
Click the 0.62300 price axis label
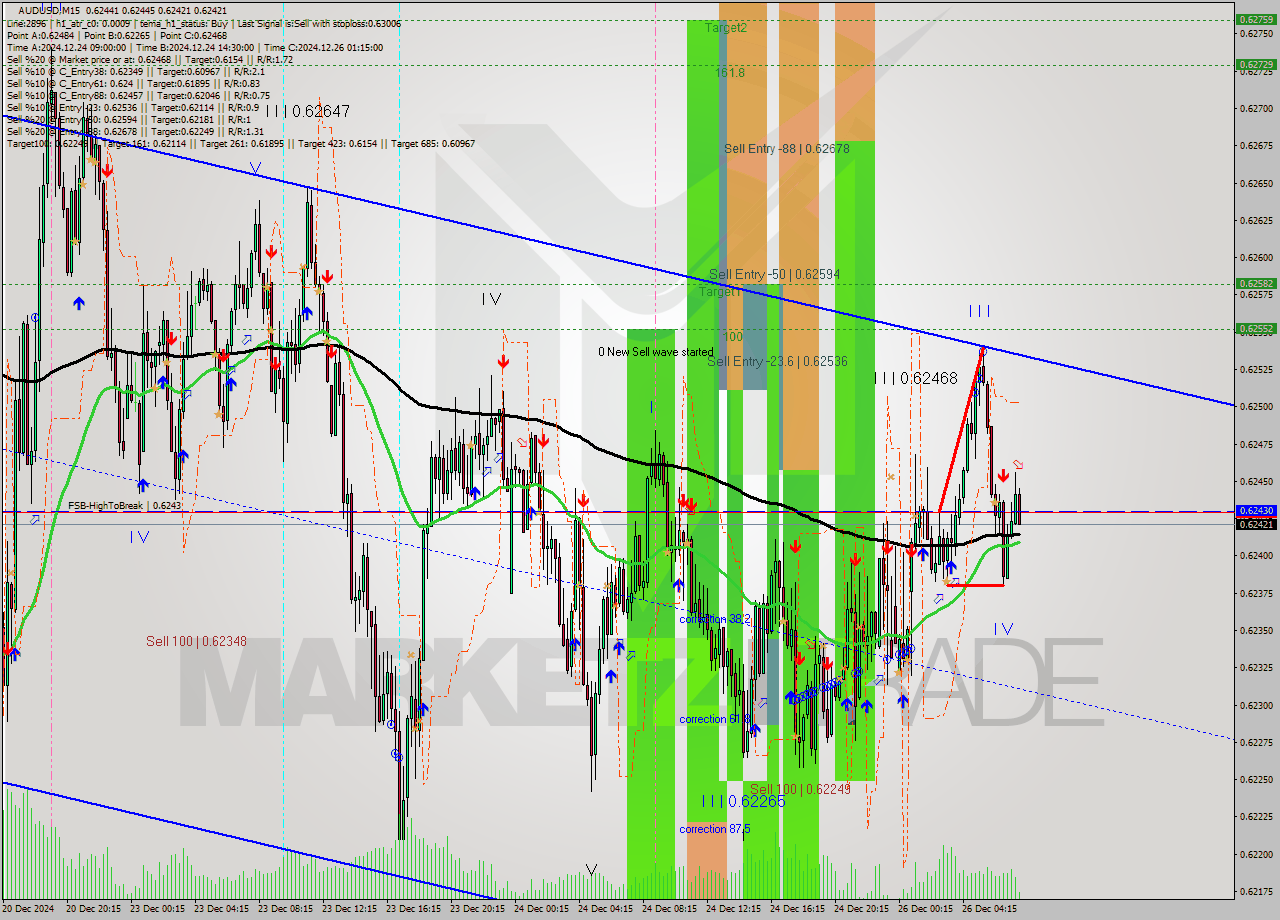[1255, 705]
